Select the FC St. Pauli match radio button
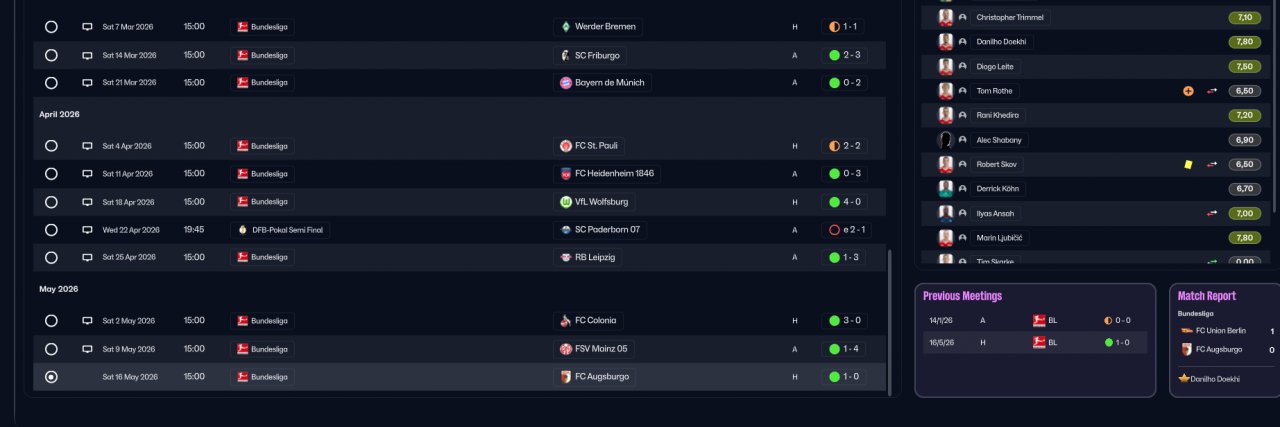 pos(51,146)
